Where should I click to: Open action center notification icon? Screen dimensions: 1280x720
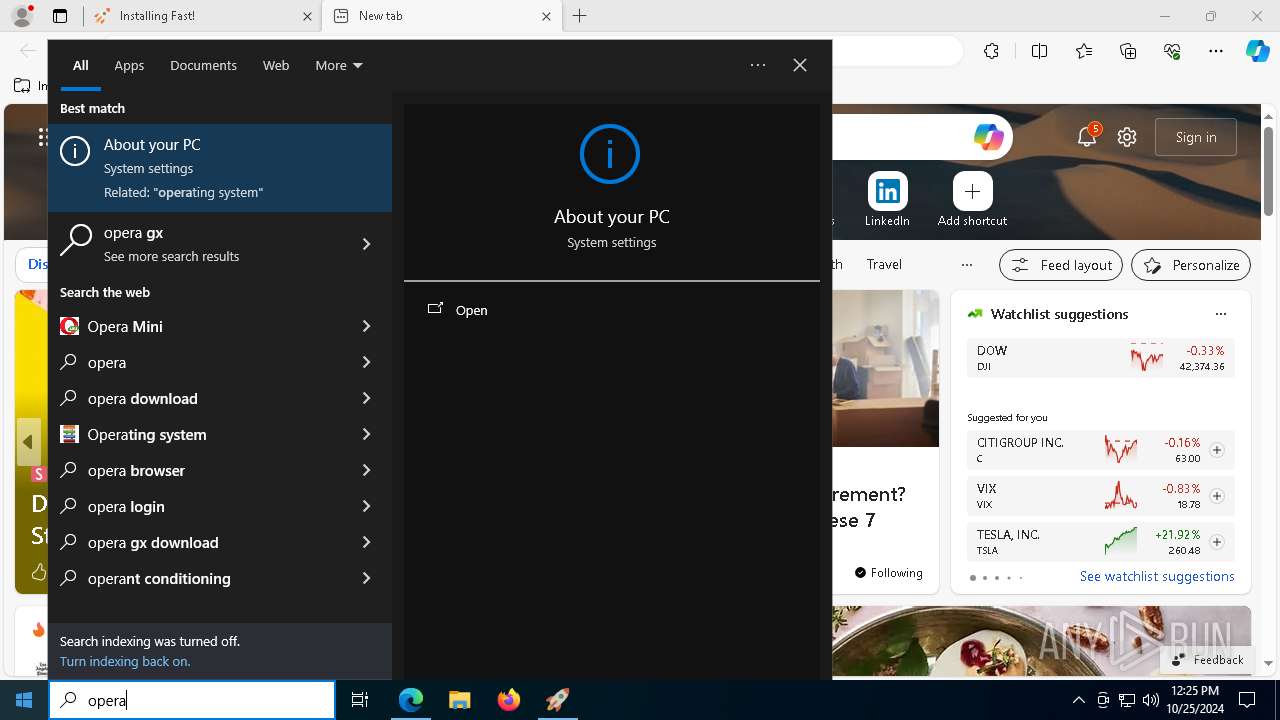tap(1247, 700)
